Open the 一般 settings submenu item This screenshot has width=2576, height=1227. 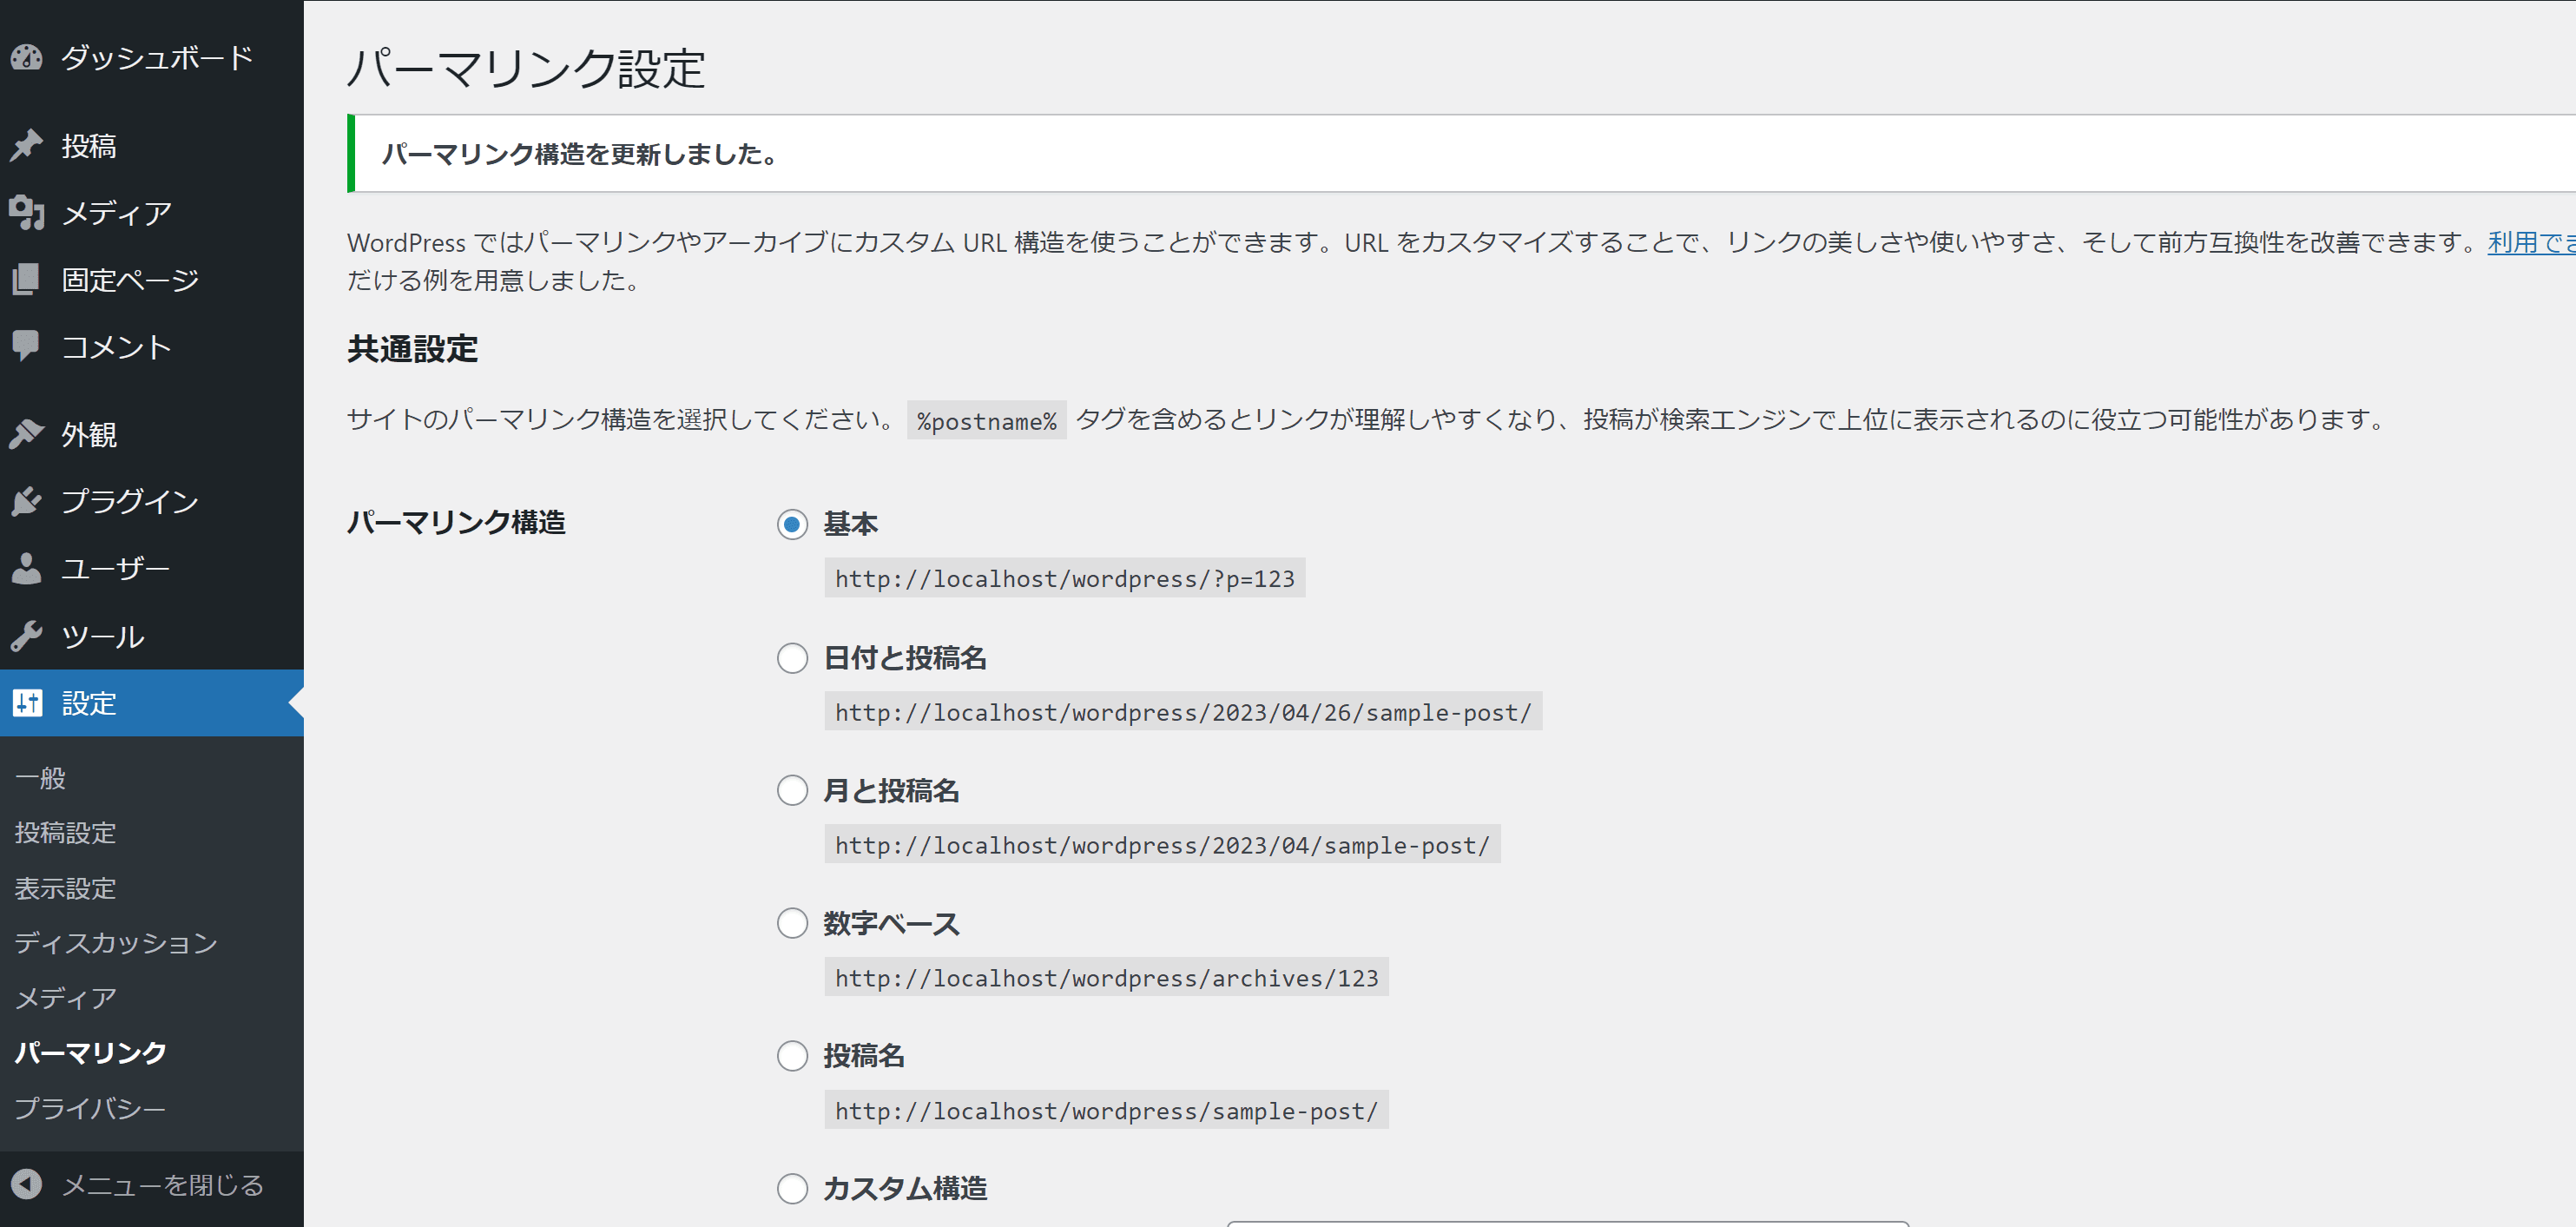click(40, 778)
